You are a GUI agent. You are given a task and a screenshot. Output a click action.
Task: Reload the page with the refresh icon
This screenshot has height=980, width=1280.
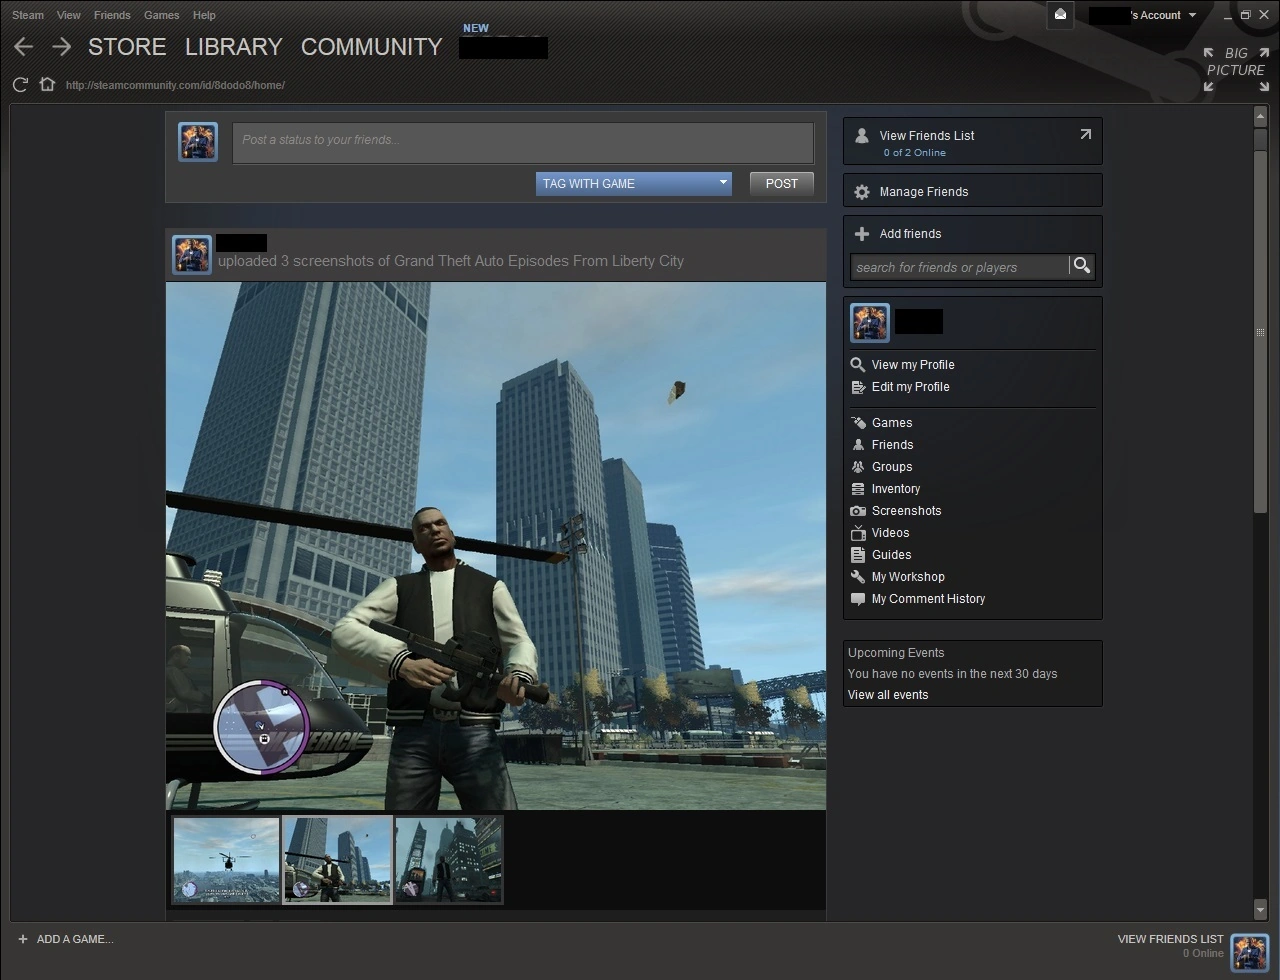coord(20,85)
